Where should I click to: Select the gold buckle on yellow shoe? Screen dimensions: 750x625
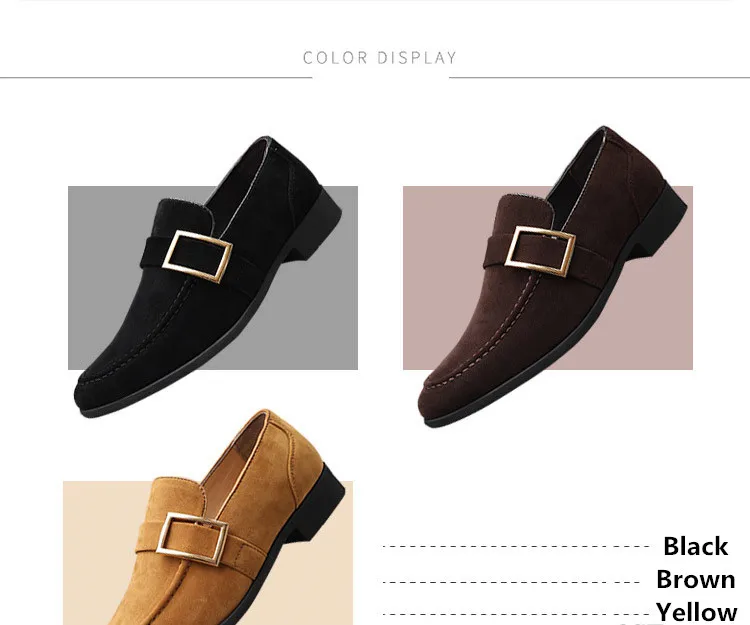pos(192,539)
